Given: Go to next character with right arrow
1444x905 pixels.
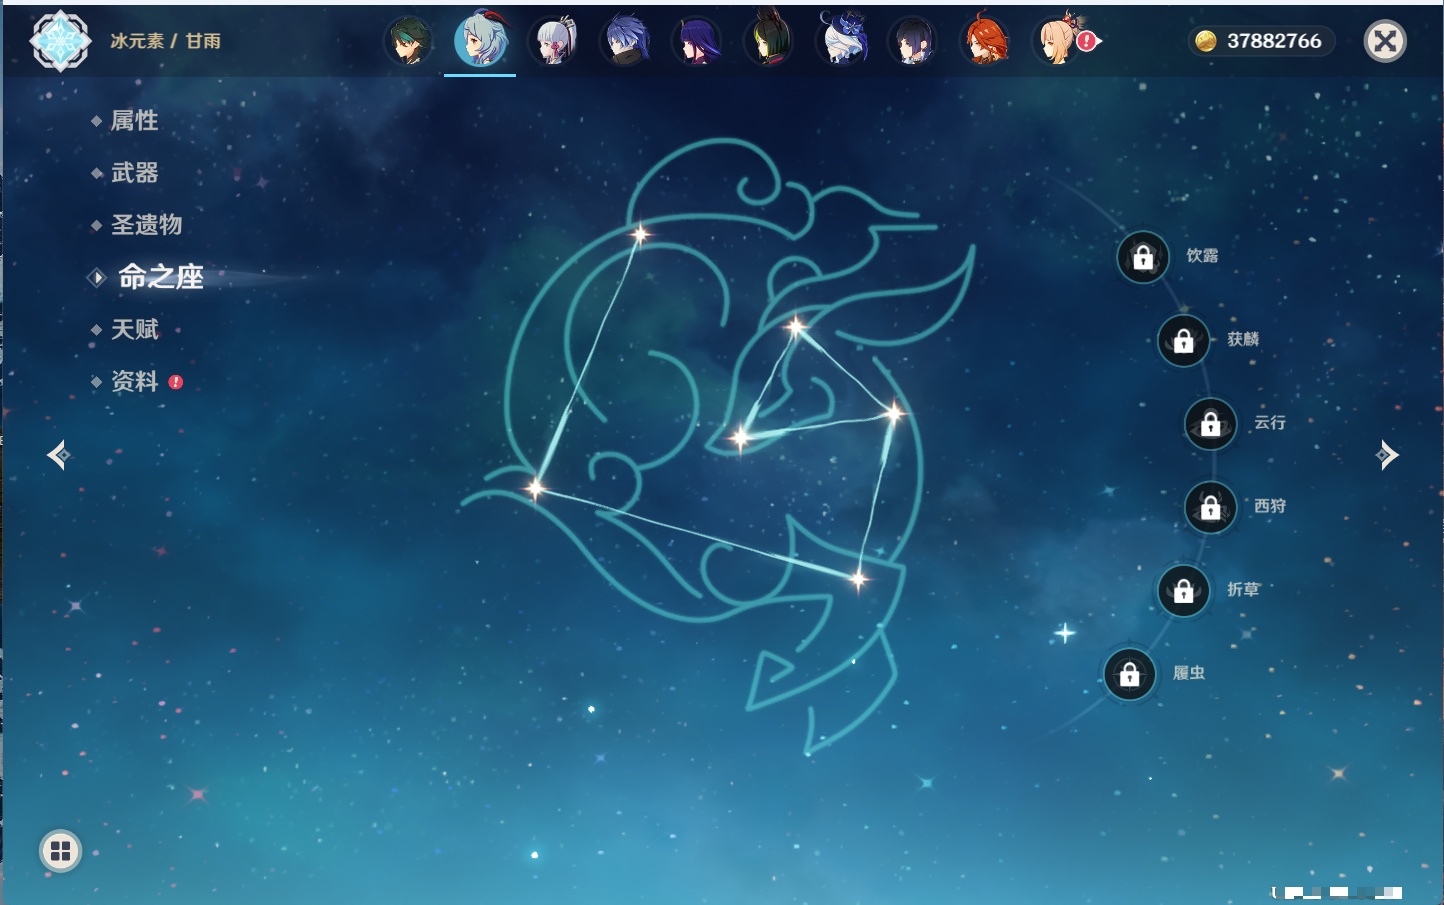Looking at the screenshot, I should point(1387,455).
